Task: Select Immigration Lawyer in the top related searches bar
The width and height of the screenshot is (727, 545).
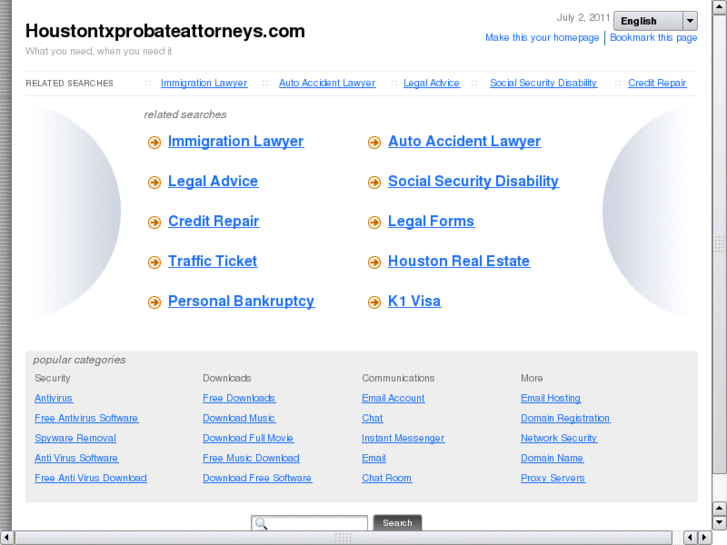Action: 204,83
